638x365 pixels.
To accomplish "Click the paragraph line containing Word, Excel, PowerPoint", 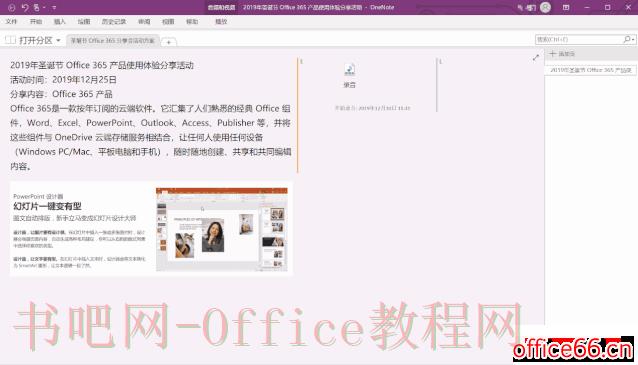I will tap(150, 123).
